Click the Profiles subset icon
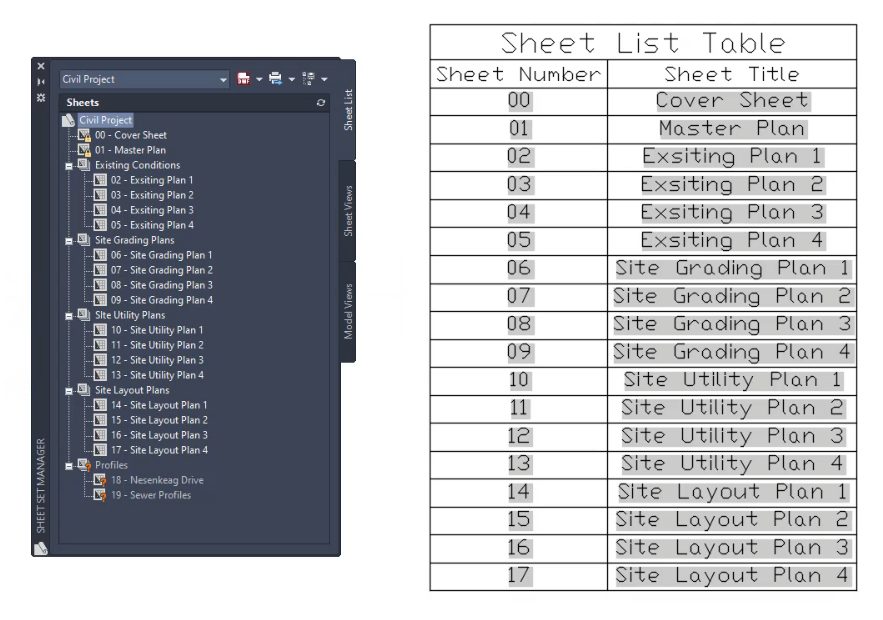 [x=84, y=465]
